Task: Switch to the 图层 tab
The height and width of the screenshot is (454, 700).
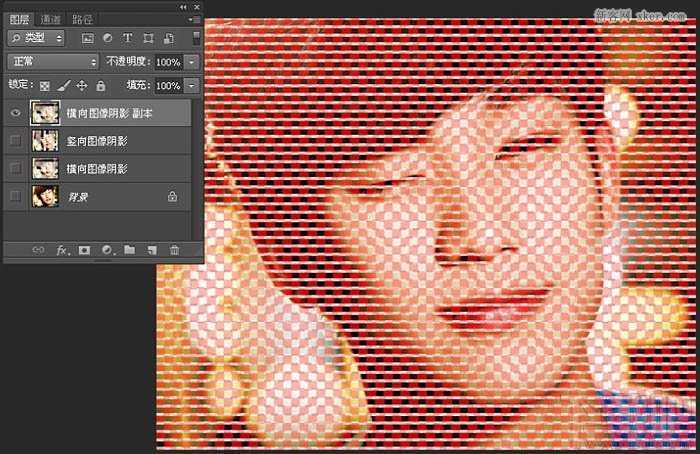Action: [x=19, y=20]
